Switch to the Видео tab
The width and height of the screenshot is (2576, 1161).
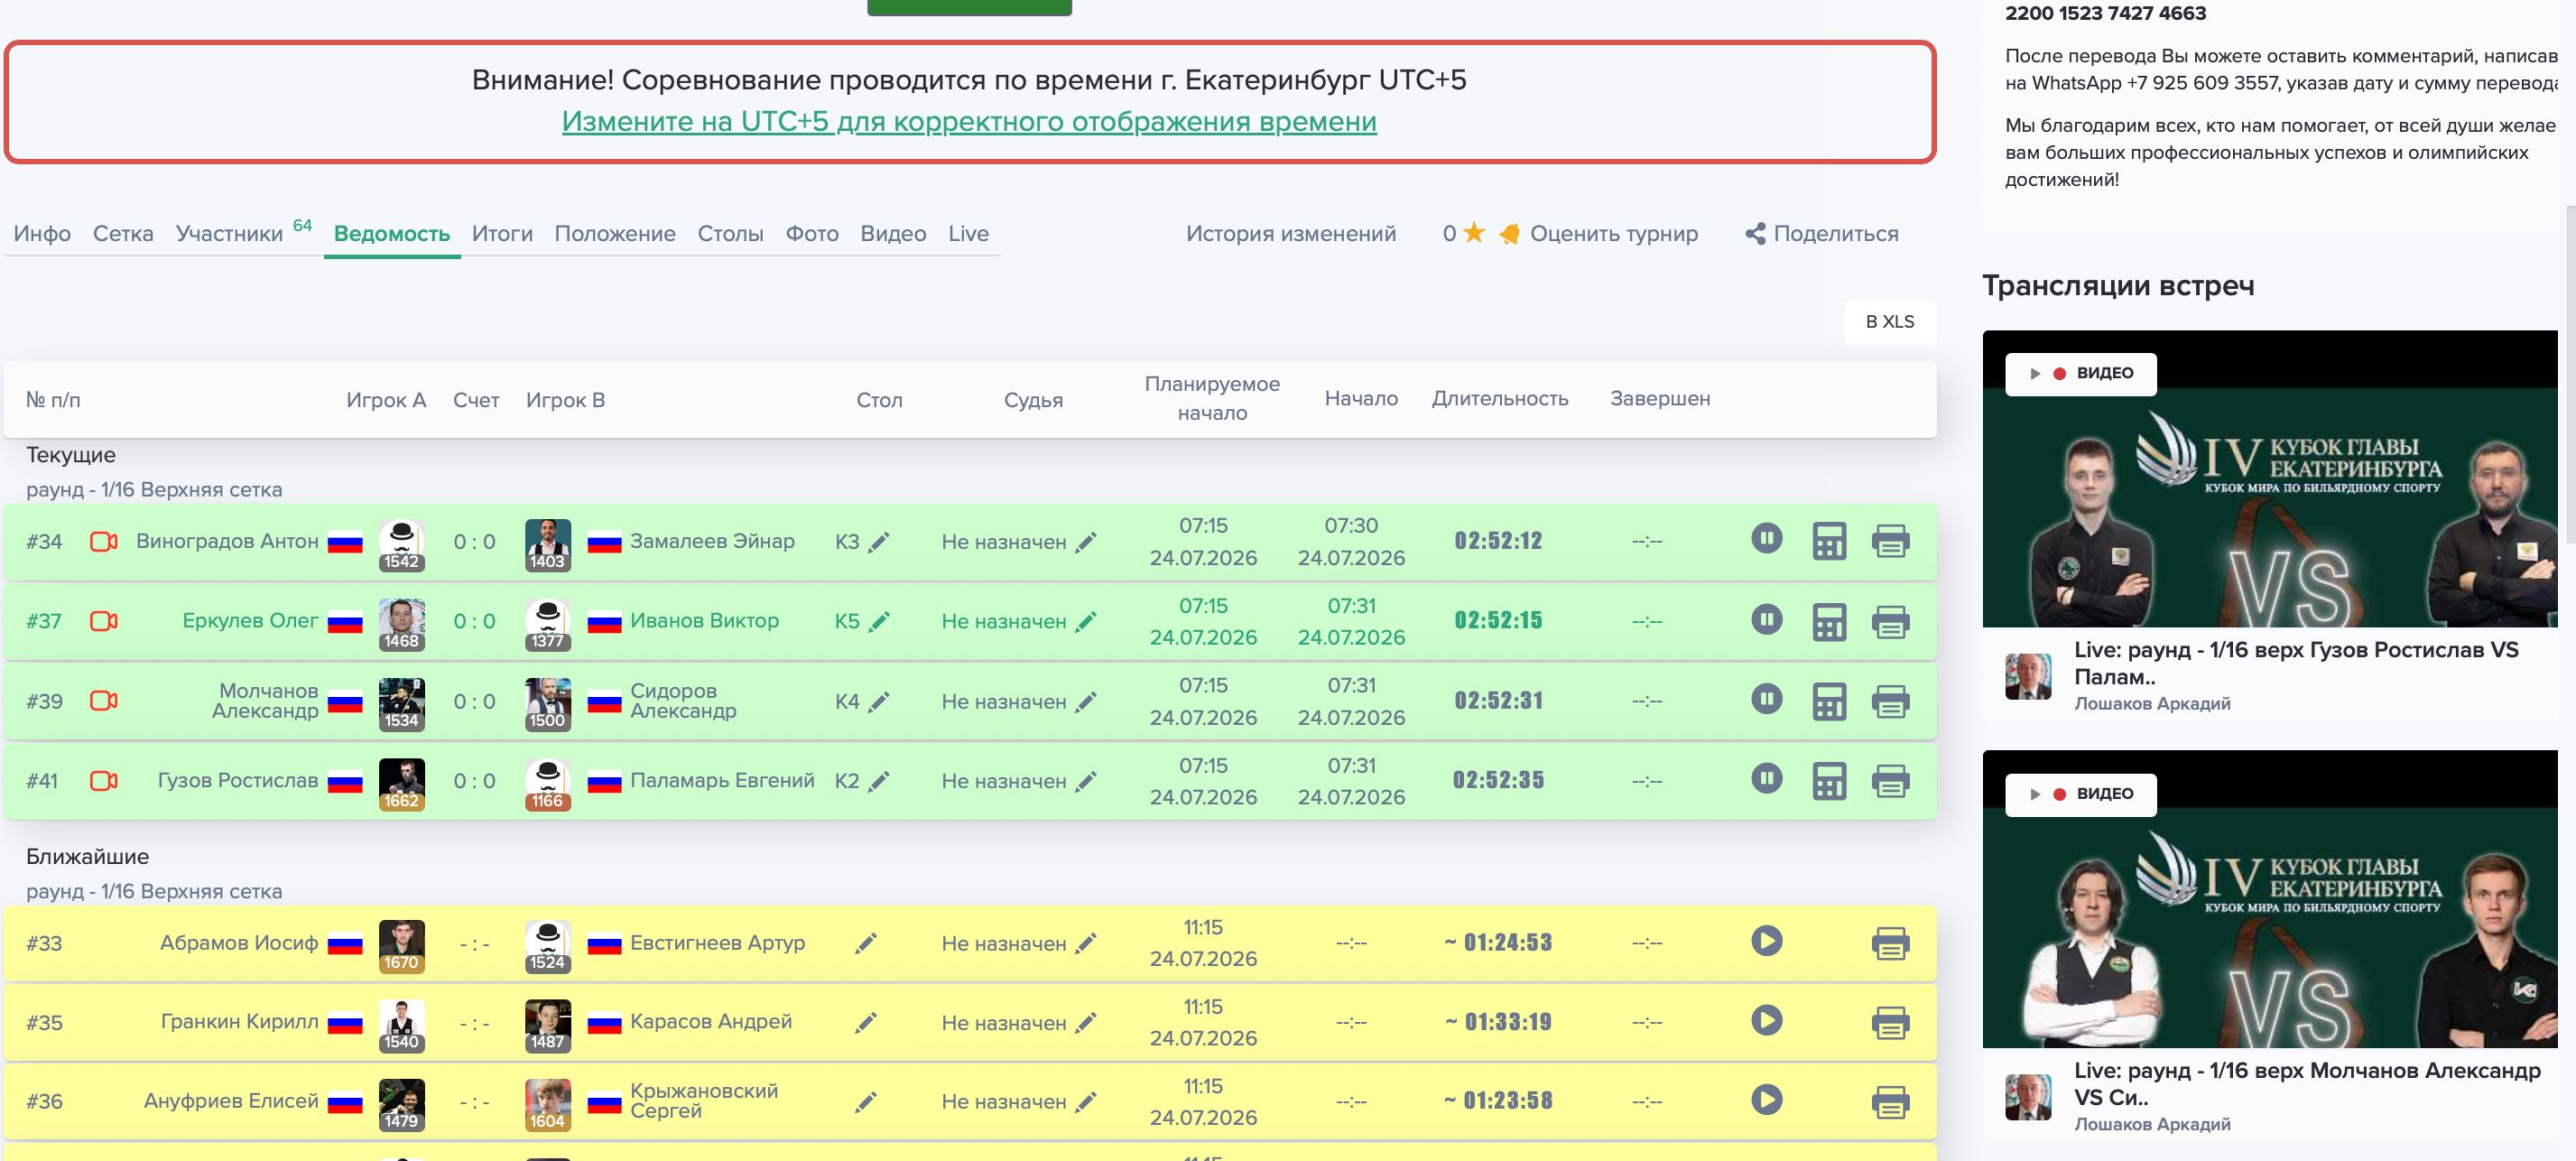pos(893,234)
